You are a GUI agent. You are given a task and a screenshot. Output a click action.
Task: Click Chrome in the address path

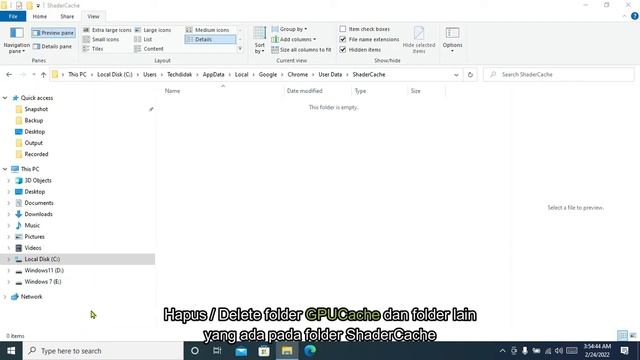click(x=298, y=75)
